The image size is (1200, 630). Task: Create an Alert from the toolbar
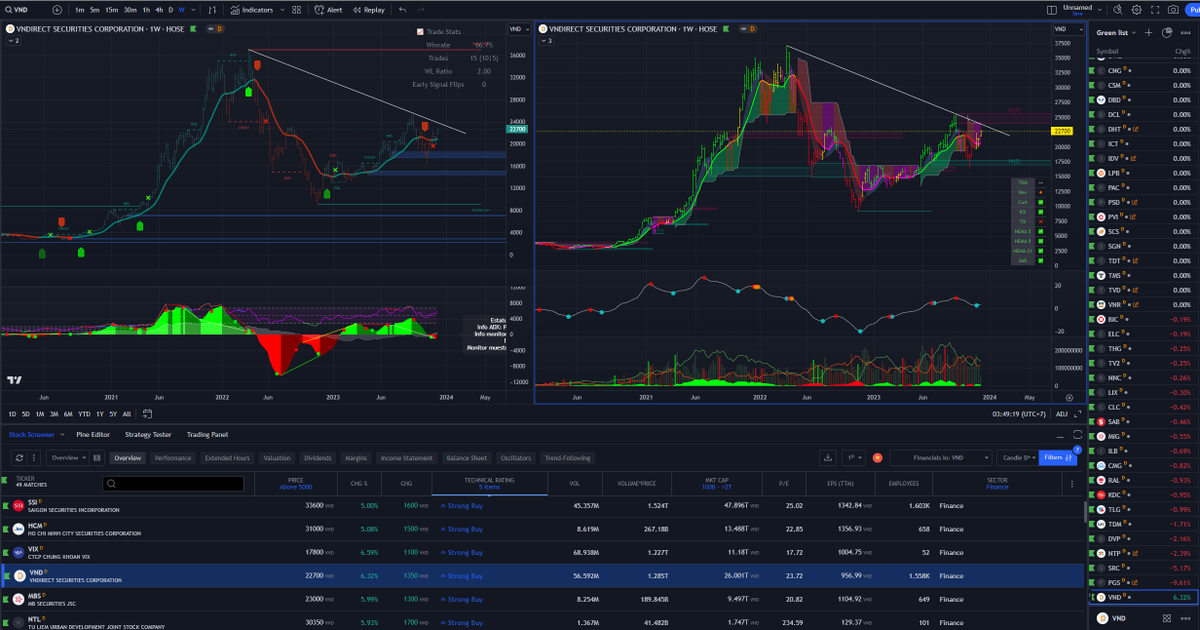[328, 9]
